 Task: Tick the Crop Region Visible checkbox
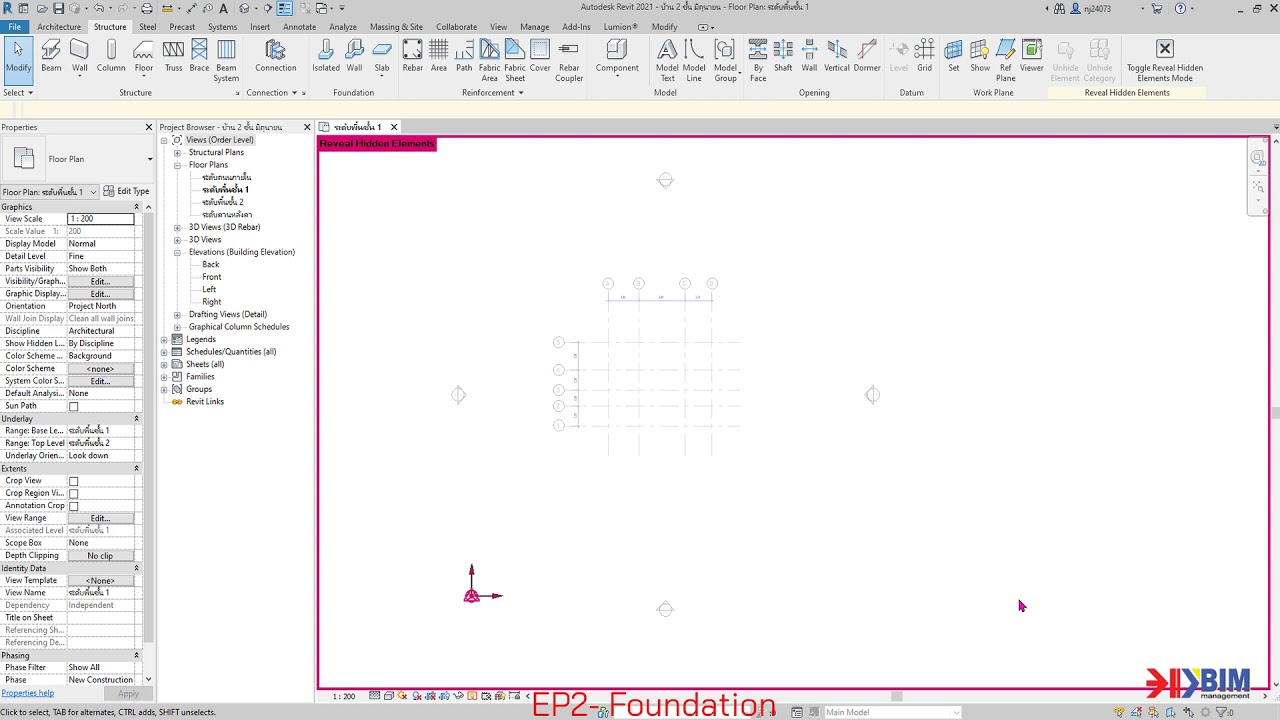(73, 493)
